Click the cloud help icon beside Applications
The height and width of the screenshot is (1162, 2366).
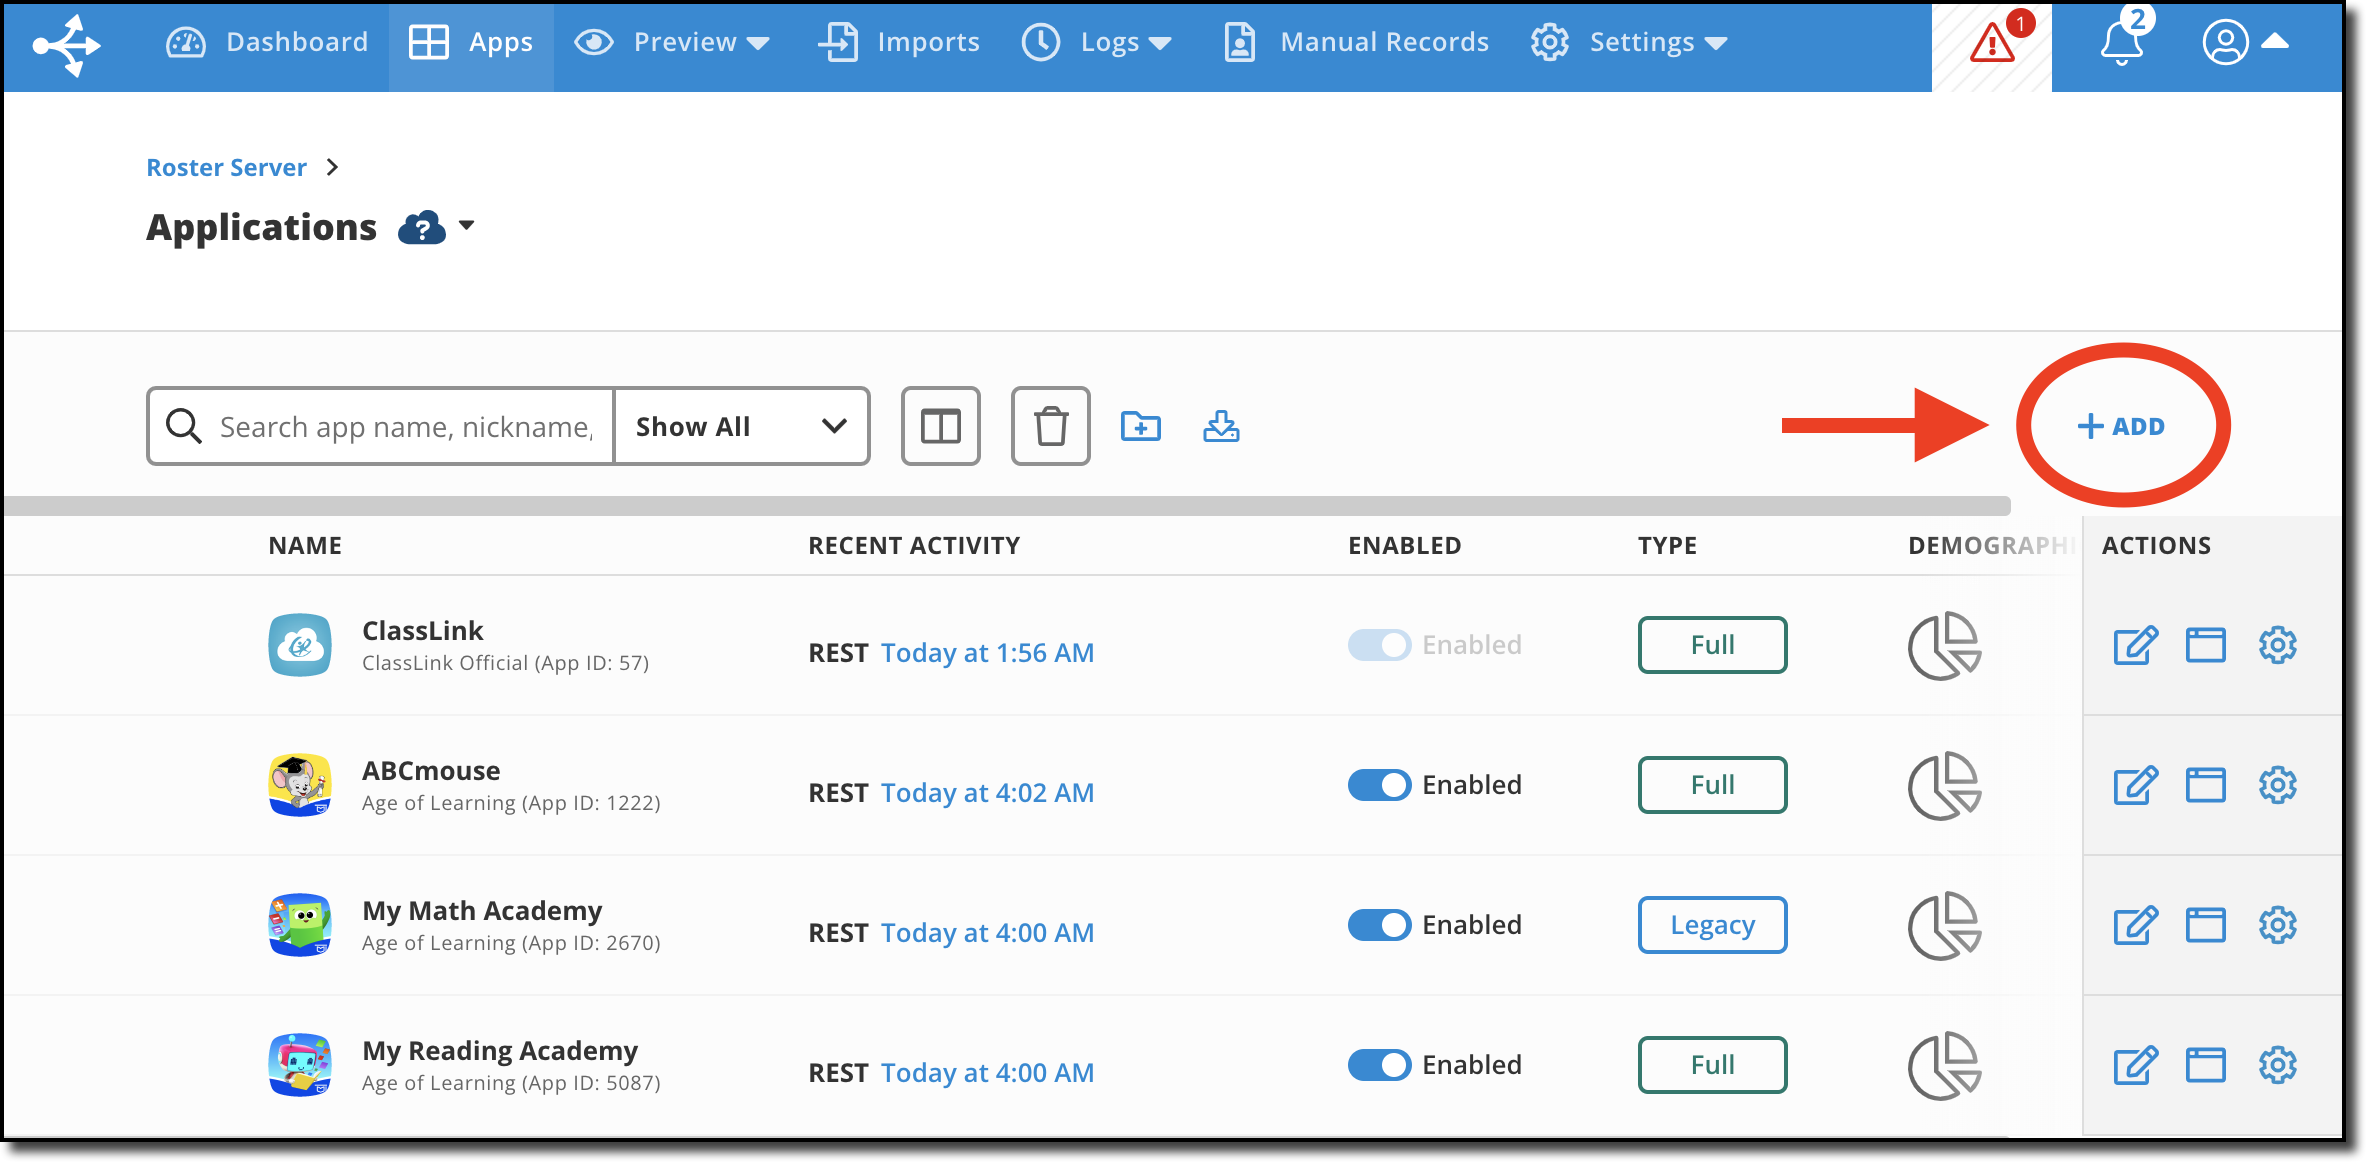tap(422, 228)
